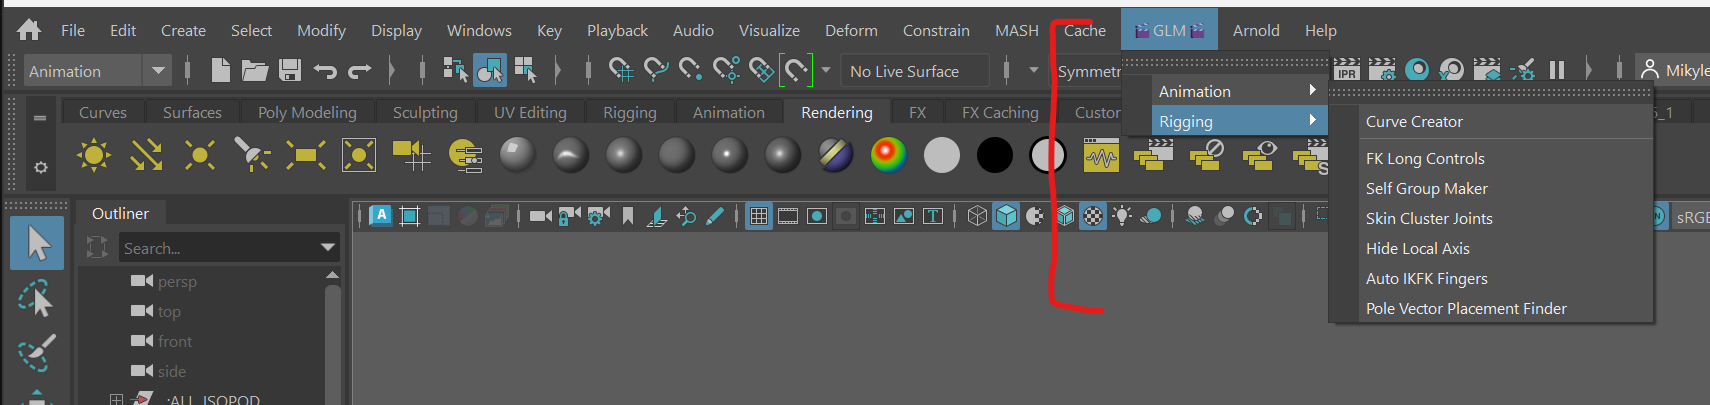Select the Lasso selection tool
Screen dimensions: 1710x405
tap(36, 299)
